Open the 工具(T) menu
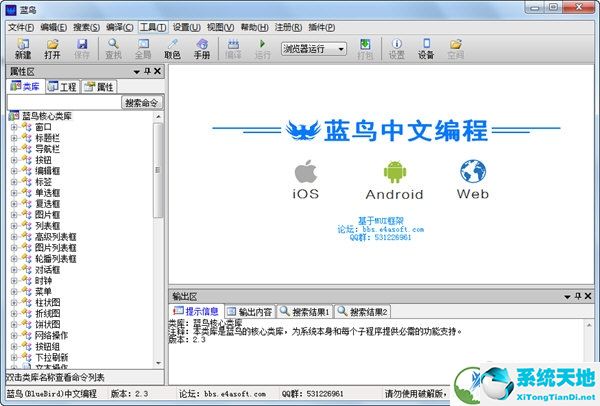Viewport: 600px width, 406px height. coord(153,28)
